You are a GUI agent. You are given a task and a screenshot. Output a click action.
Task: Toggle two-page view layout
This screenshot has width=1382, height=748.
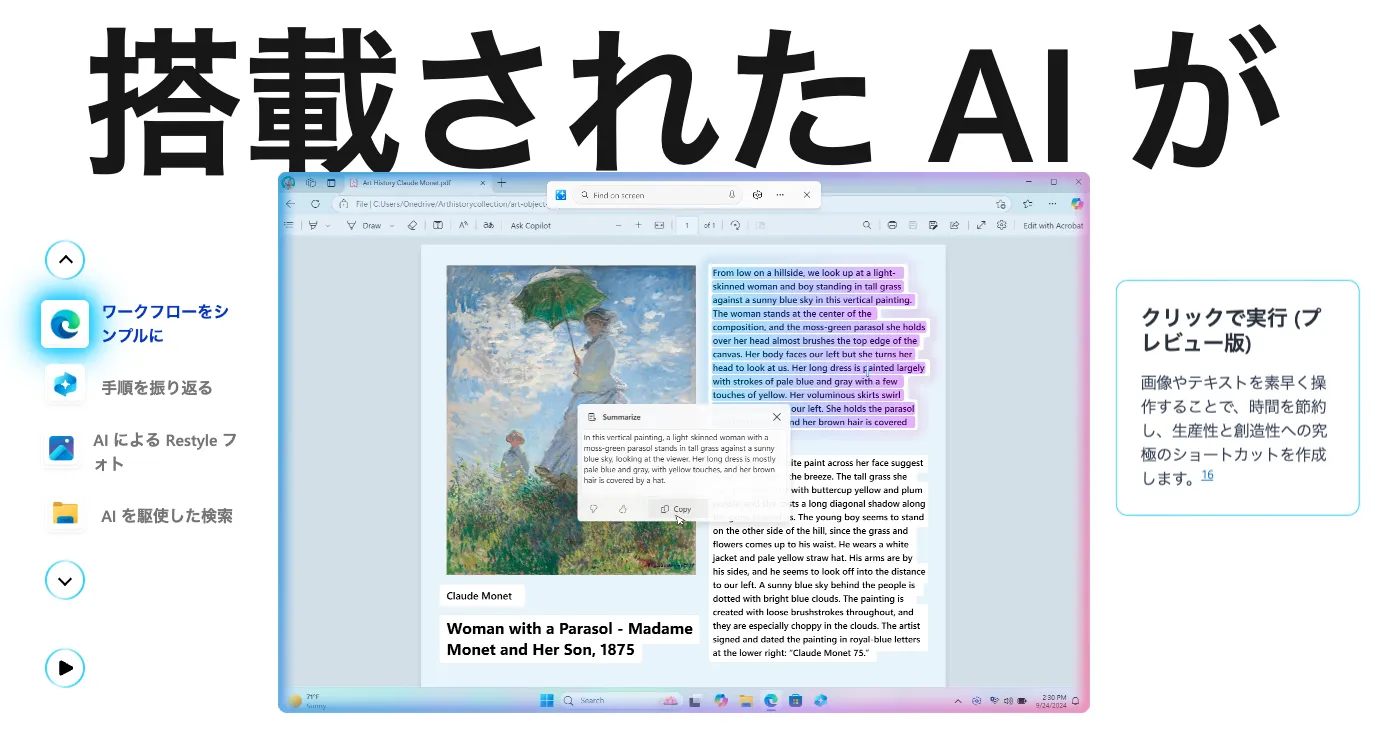[440, 225]
